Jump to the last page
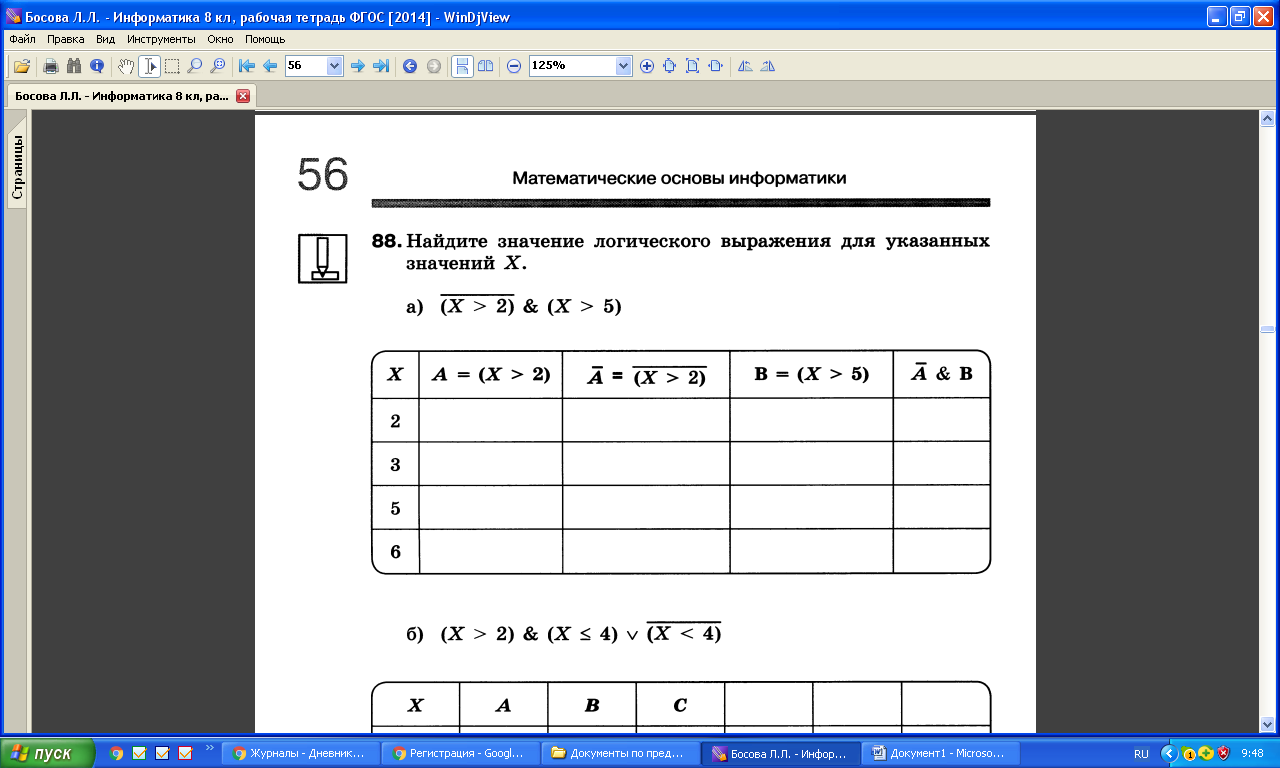1280x768 pixels. coord(380,66)
